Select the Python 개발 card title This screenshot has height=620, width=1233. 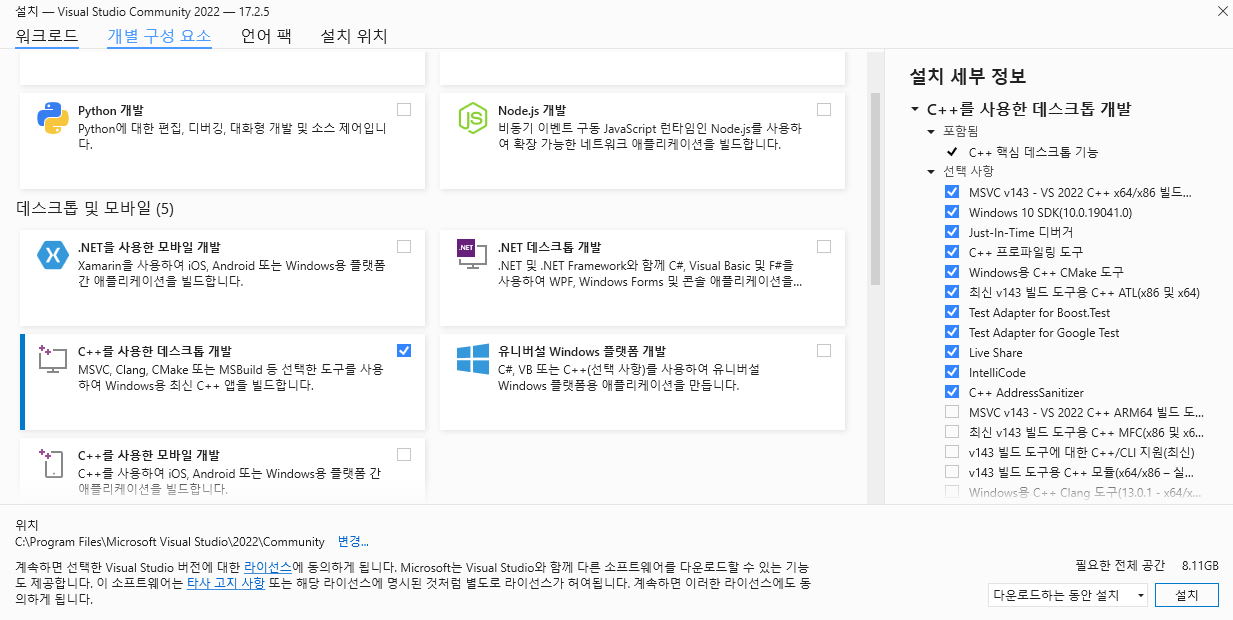110,110
